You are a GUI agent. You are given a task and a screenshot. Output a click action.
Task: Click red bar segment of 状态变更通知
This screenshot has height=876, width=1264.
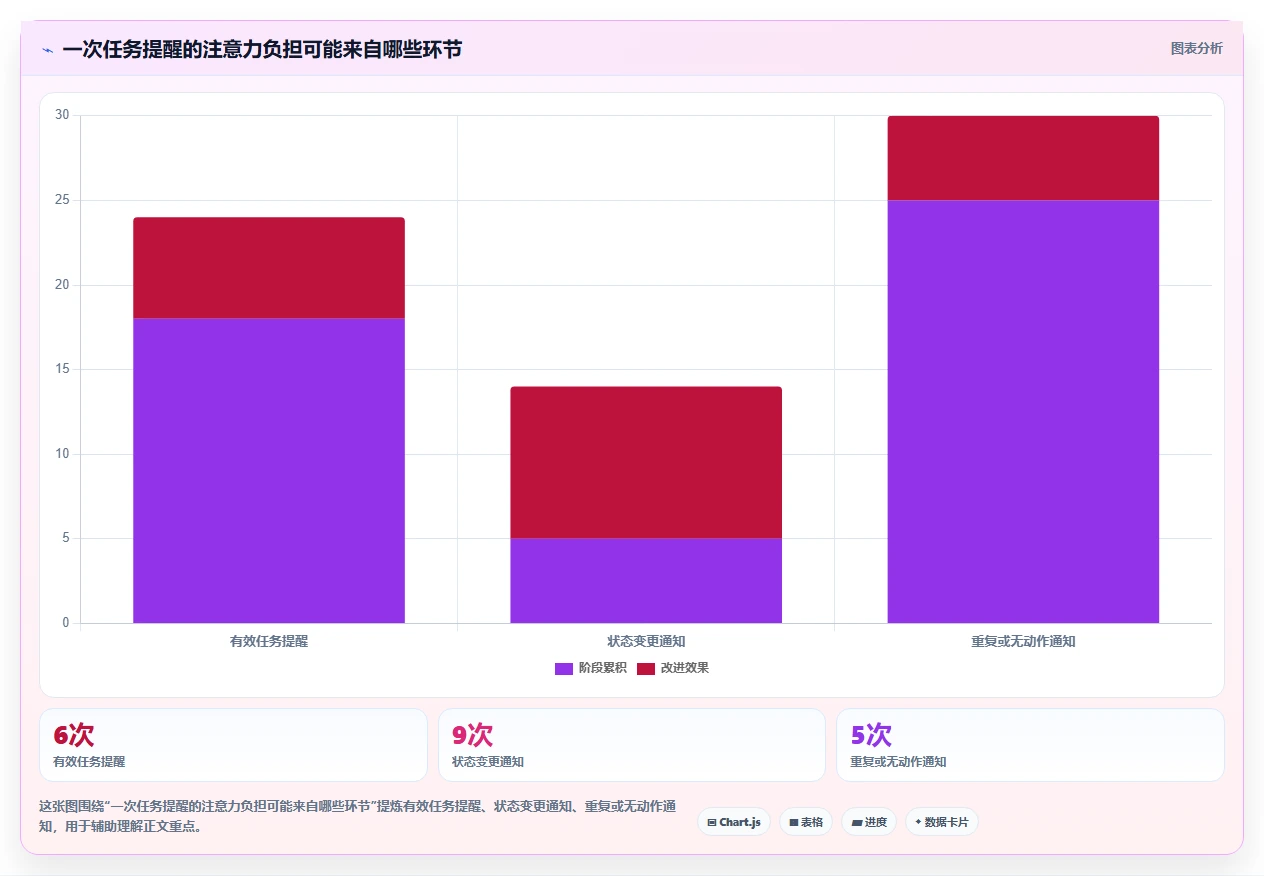coord(646,462)
